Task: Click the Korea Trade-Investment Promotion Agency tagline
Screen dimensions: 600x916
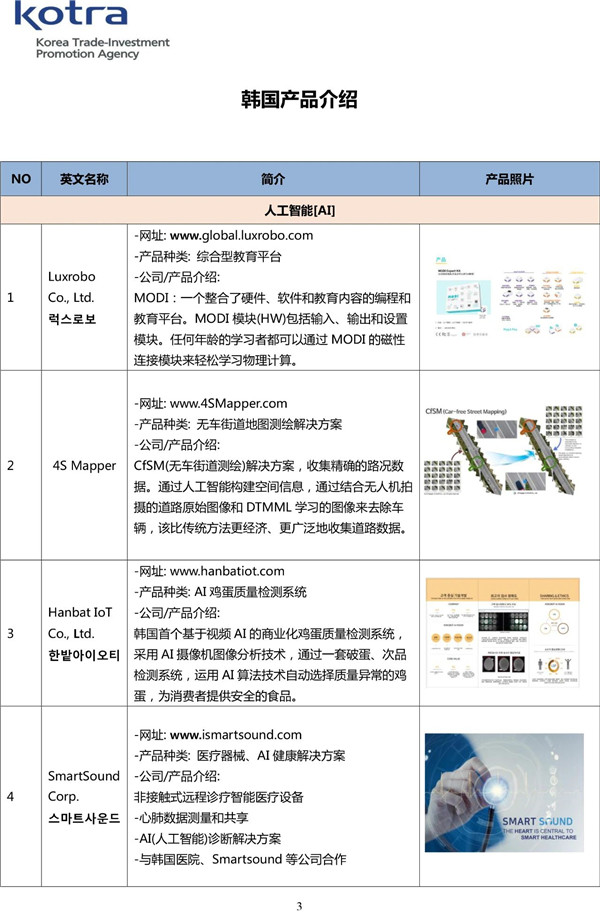Action: 102,48
